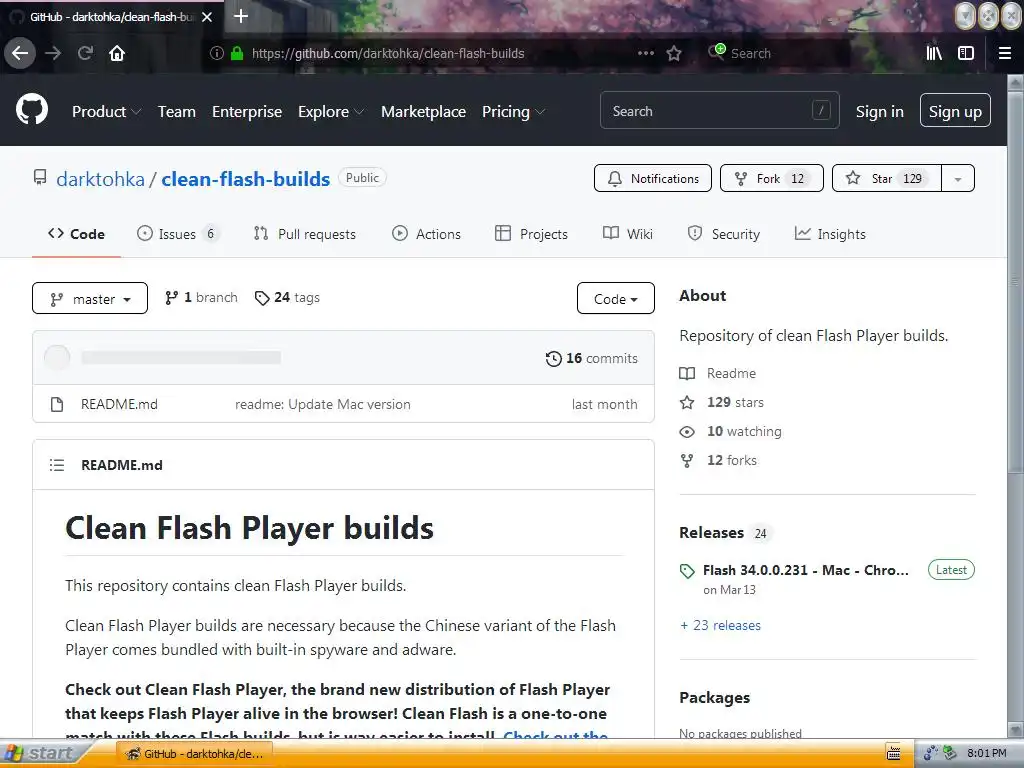Image resolution: width=1024 pixels, height=768 pixels.
Task: Click the 16 commits history link
Action: [x=592, y=358]
